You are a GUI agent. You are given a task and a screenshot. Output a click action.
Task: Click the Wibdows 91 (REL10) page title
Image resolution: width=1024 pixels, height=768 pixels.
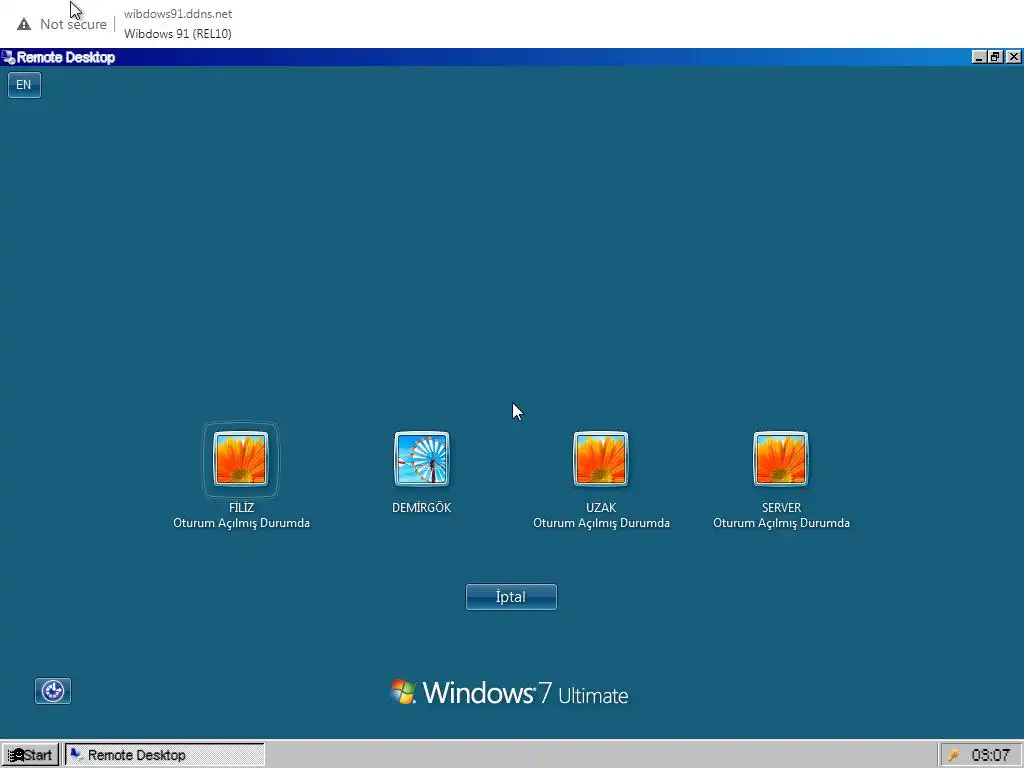(178, 34)
